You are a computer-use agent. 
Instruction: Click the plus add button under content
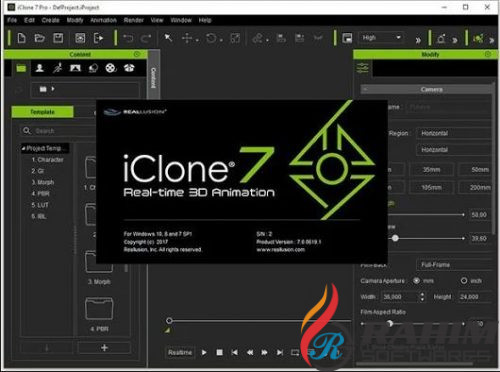click(x=104, y=348)
